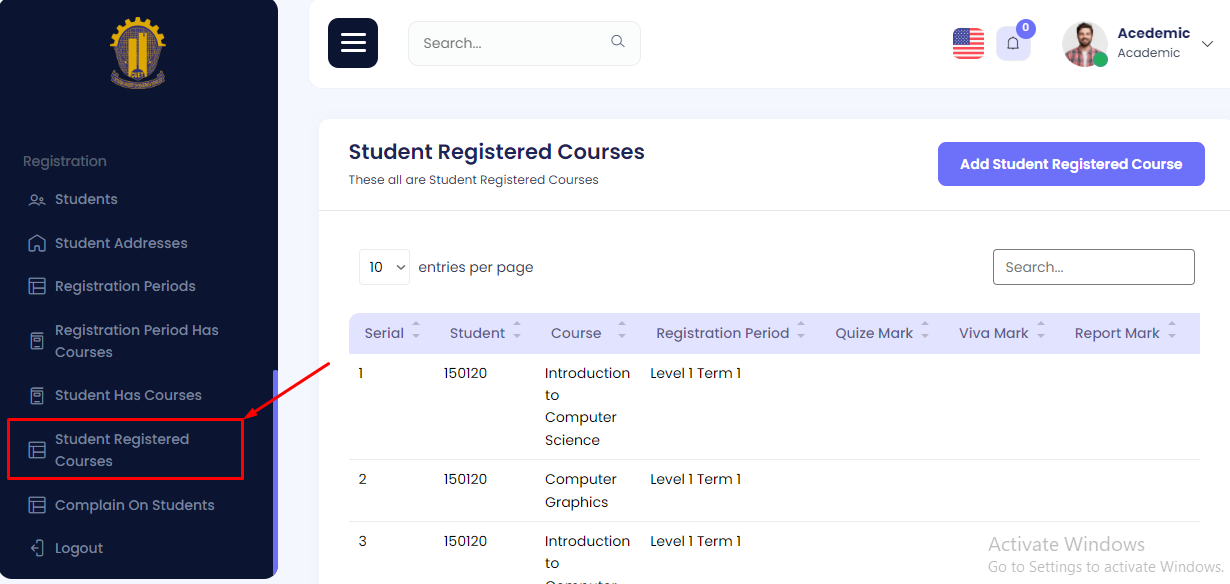Screen dimensions: 1230x584
Task: Click the user profile avatar picture
Action: pyautogui.click(x=1084, y=44)
